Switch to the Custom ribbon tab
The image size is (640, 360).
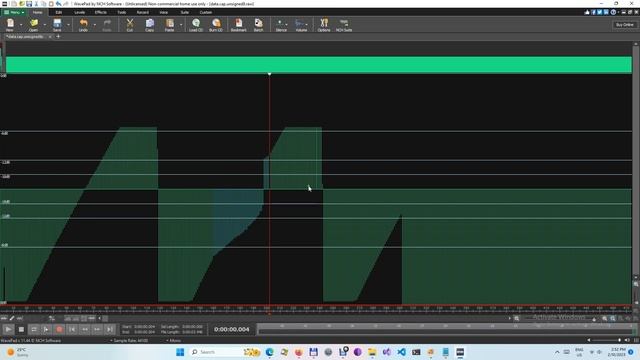(206, 12)
